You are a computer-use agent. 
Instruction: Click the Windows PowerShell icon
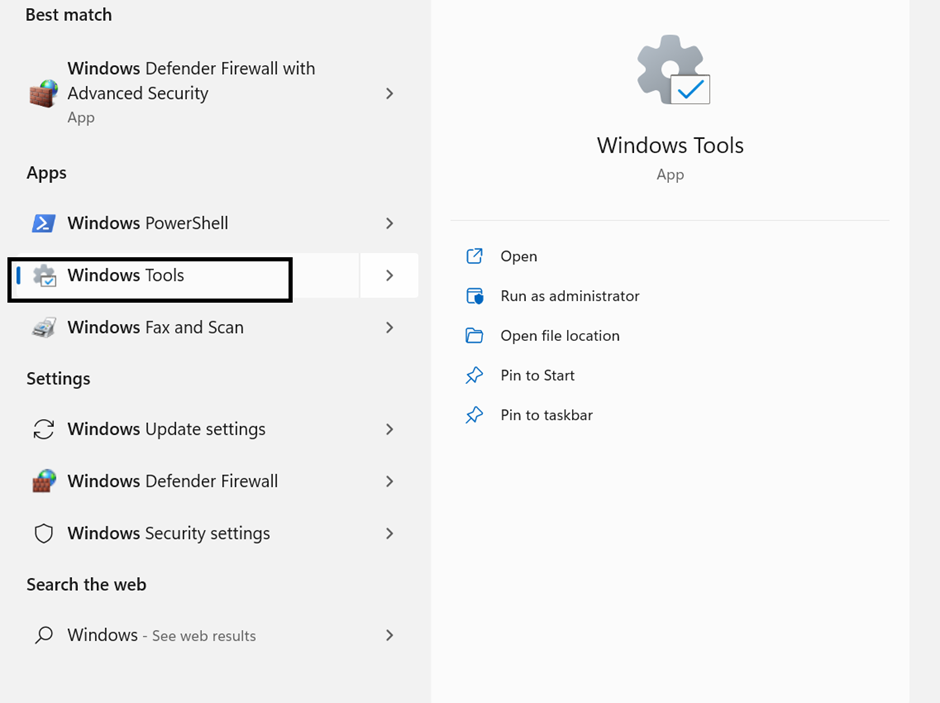(44, 223)
